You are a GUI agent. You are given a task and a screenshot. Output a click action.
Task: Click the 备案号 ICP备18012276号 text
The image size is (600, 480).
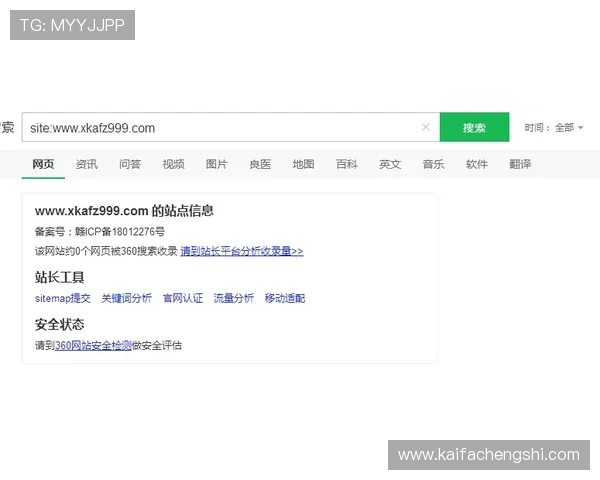(x=100, y=232)
